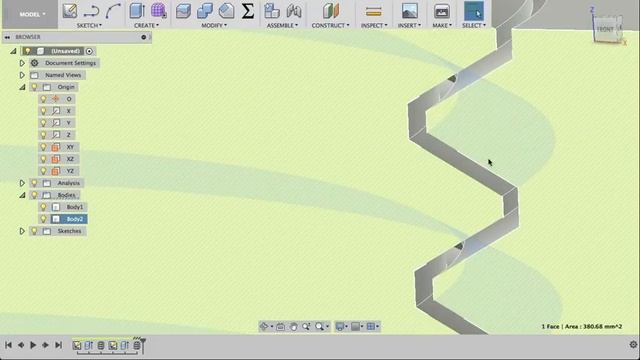Toggle visibility of the YZ plane
This screenshot has height=360, width=640.
tap(43, 171)
